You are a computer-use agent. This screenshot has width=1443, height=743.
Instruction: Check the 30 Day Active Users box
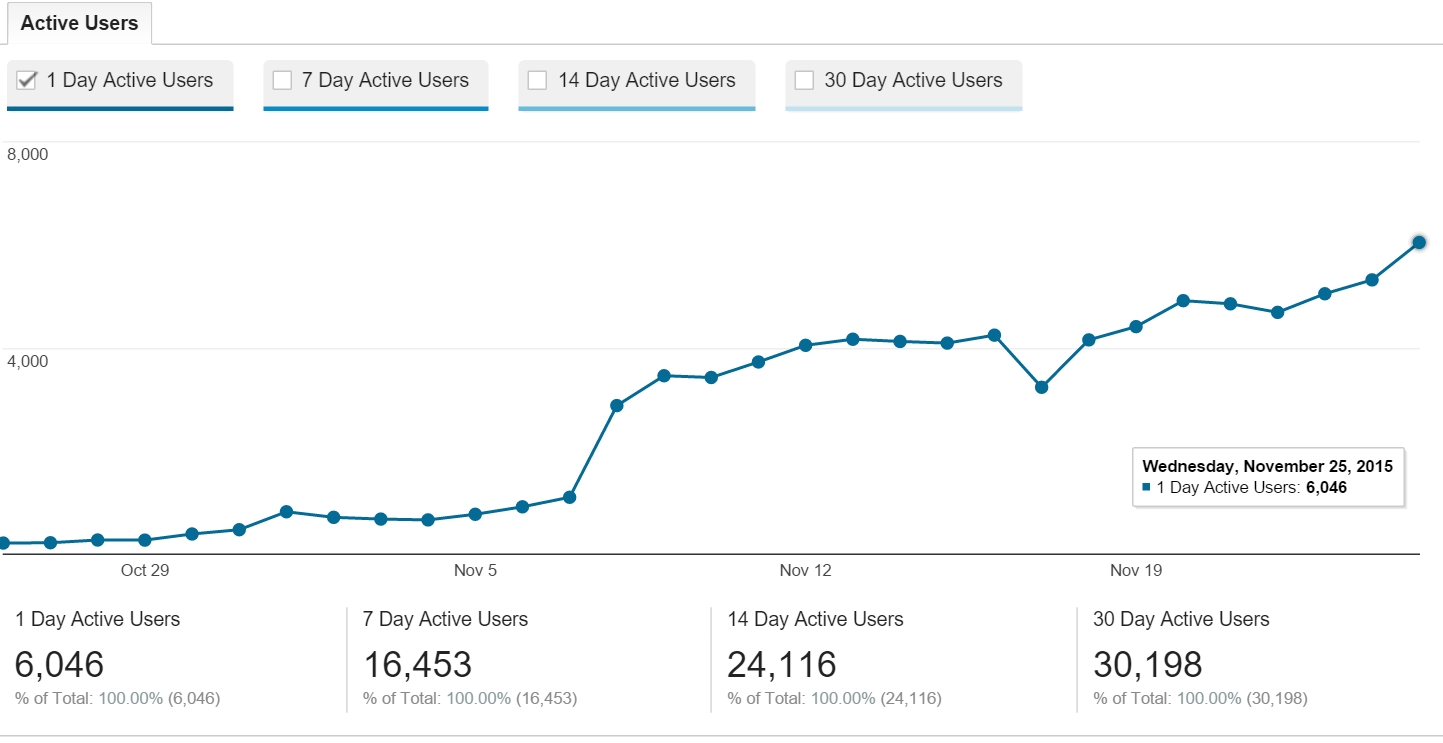pyautogui.click(x=804, y=81)
